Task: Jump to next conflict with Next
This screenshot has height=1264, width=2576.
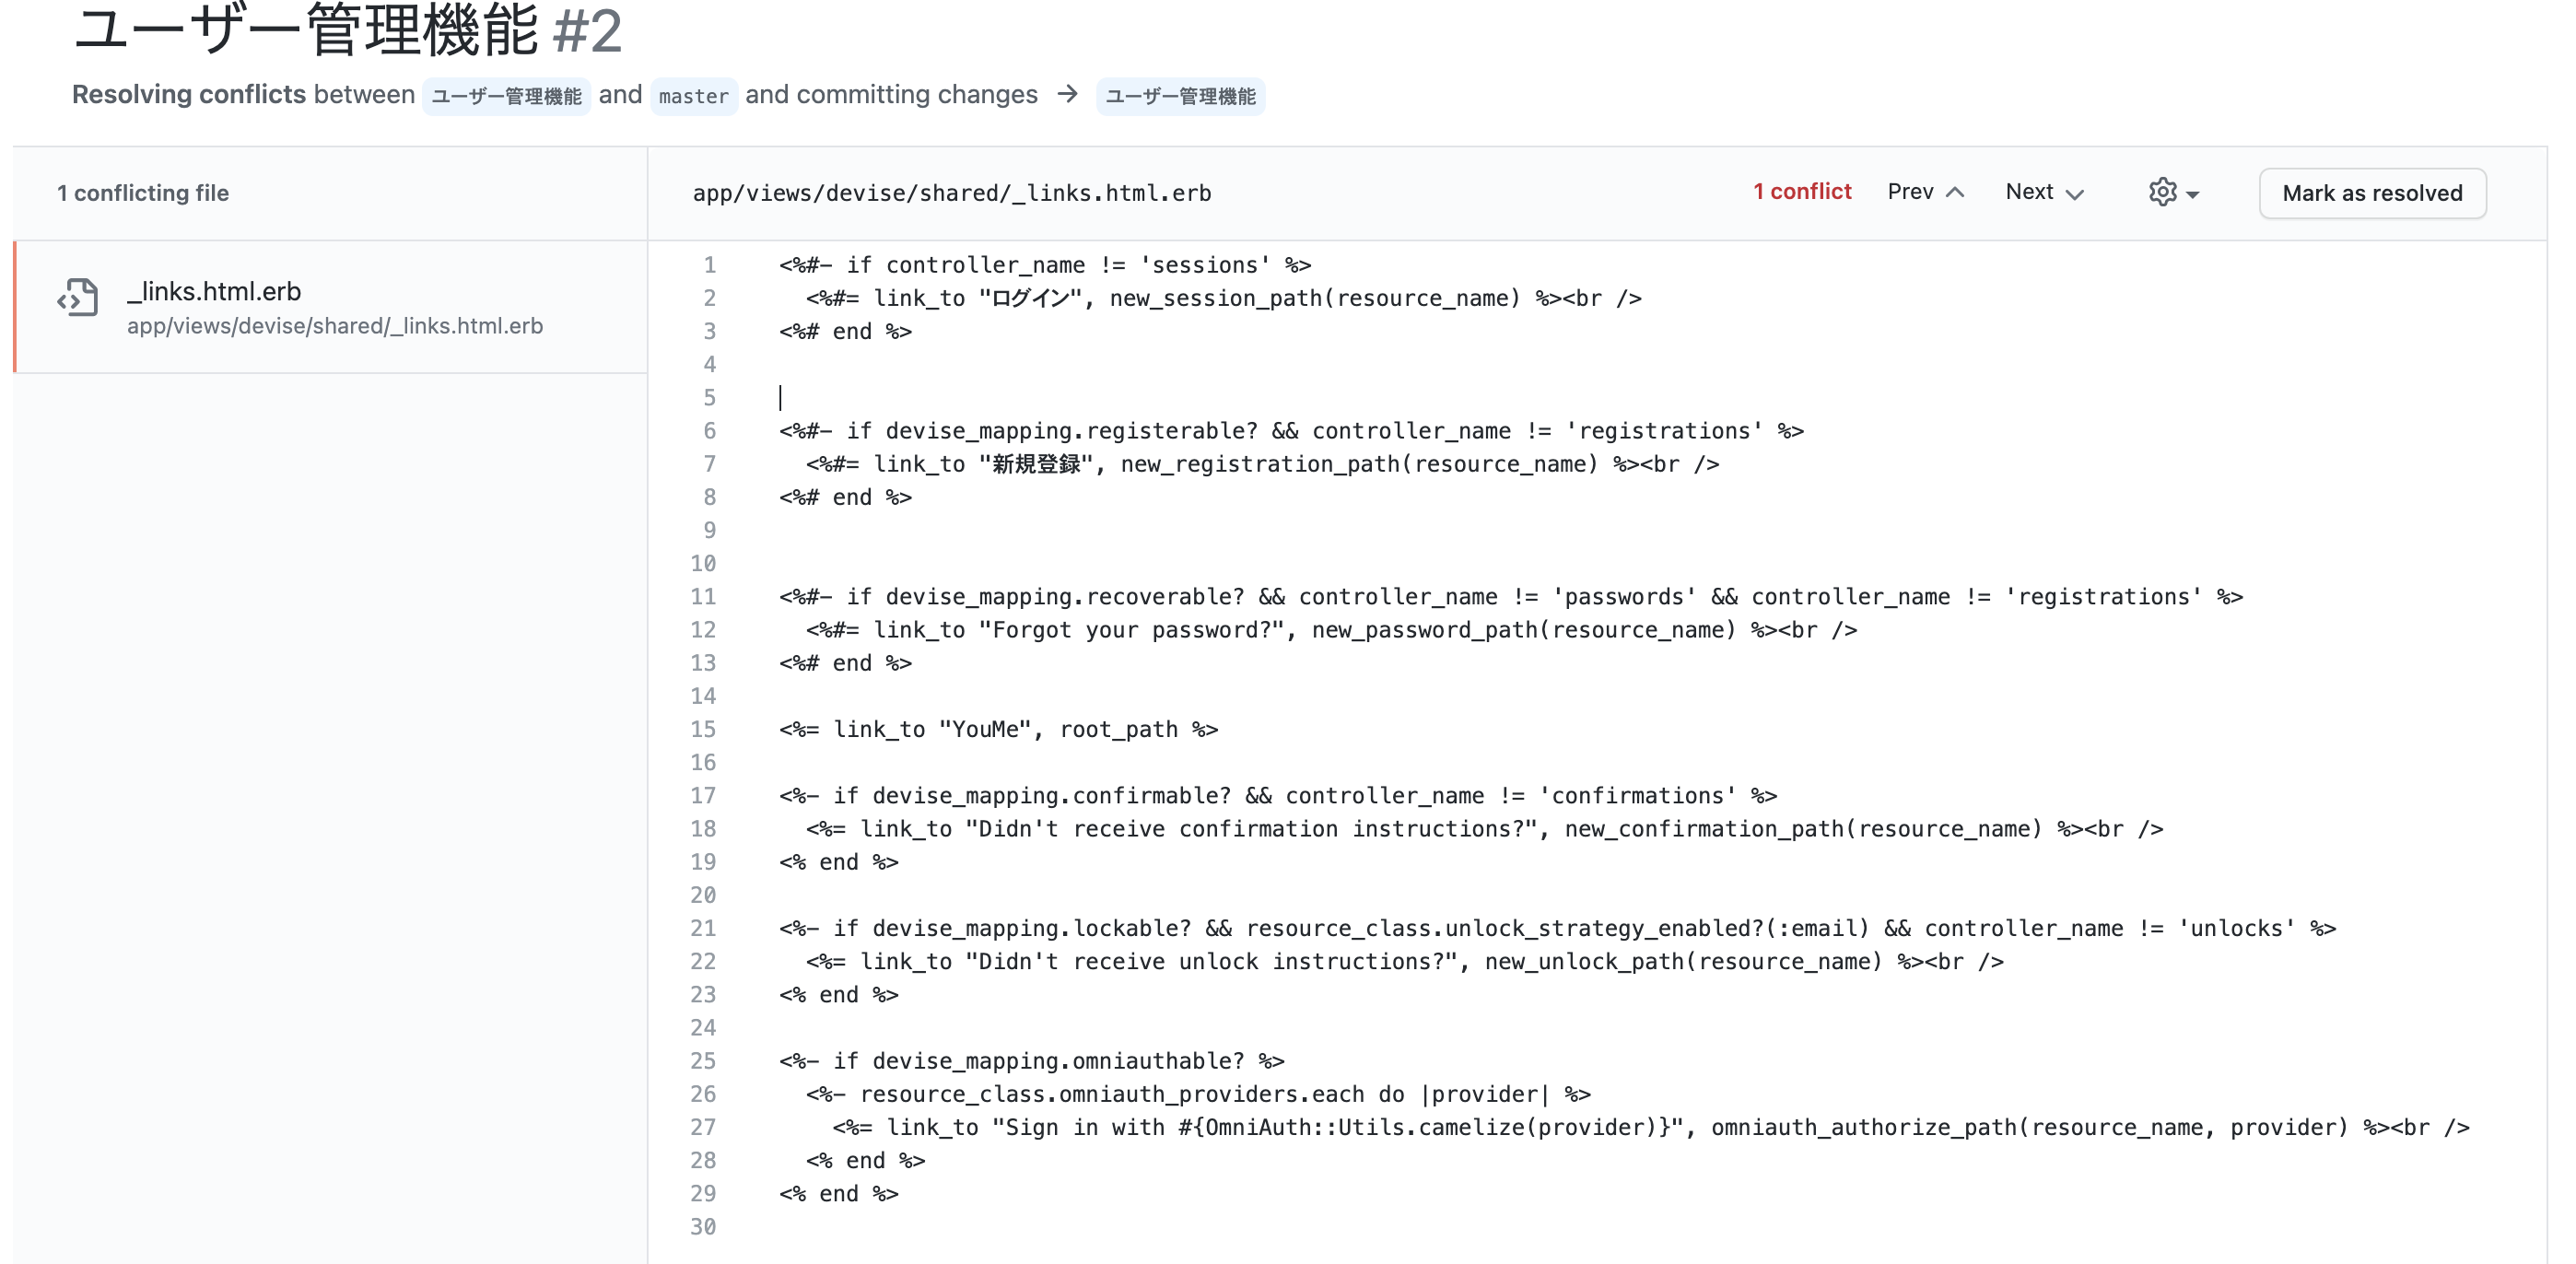Action: pyautogui.click(x=2029, y=192)
